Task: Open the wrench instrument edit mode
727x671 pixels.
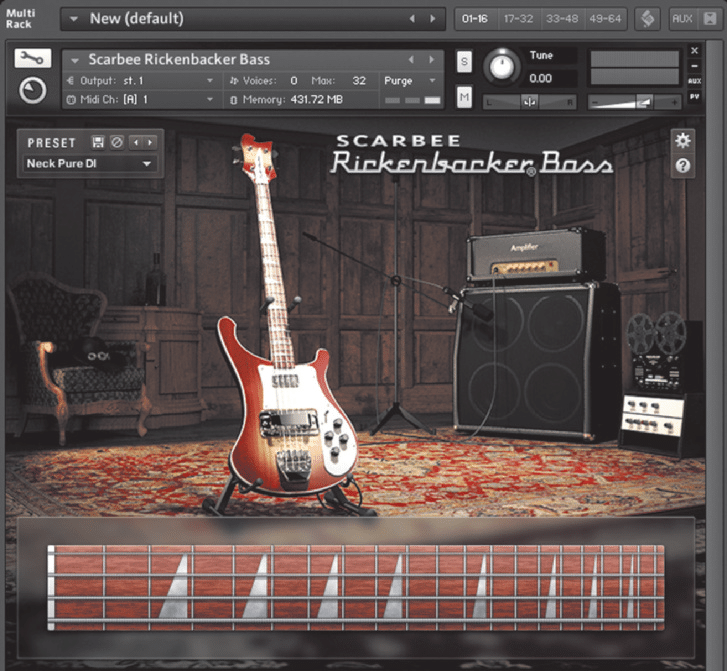Action: coord(32,58)
